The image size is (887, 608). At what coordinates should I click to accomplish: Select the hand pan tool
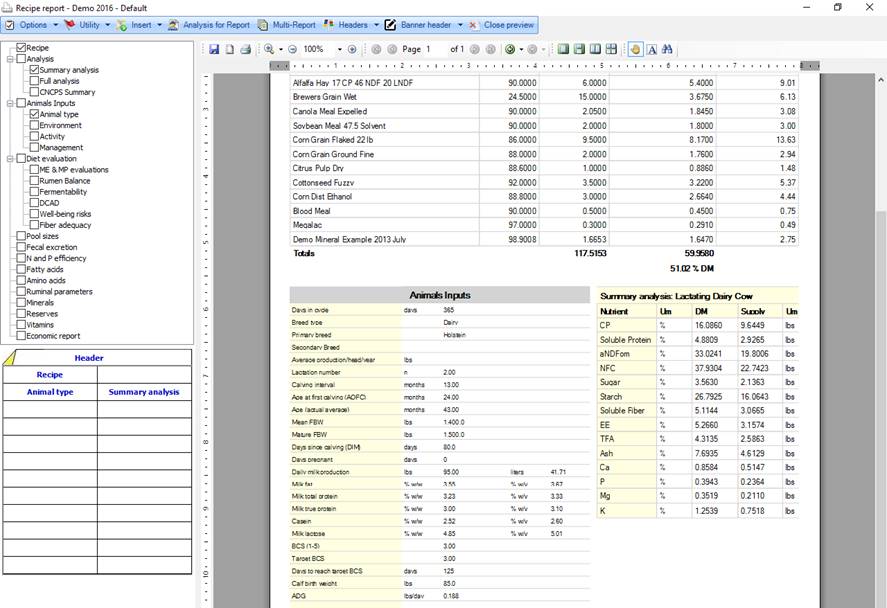tap(635, 49)
